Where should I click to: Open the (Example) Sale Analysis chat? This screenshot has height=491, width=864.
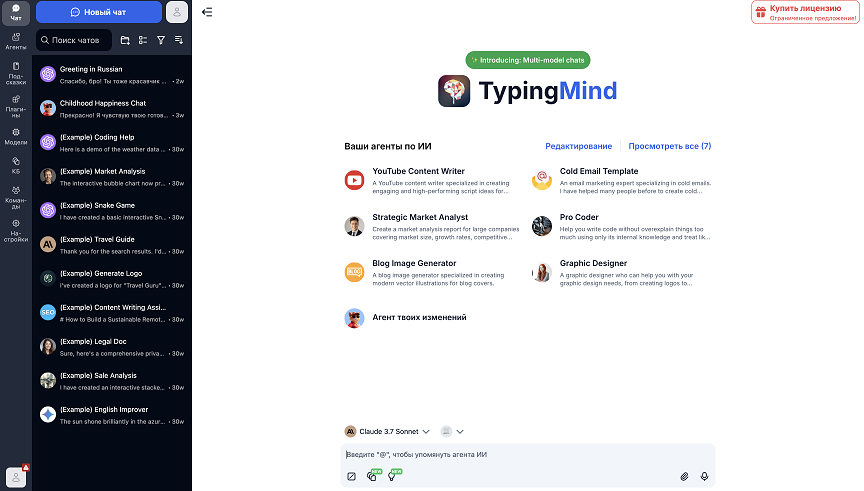112,381
